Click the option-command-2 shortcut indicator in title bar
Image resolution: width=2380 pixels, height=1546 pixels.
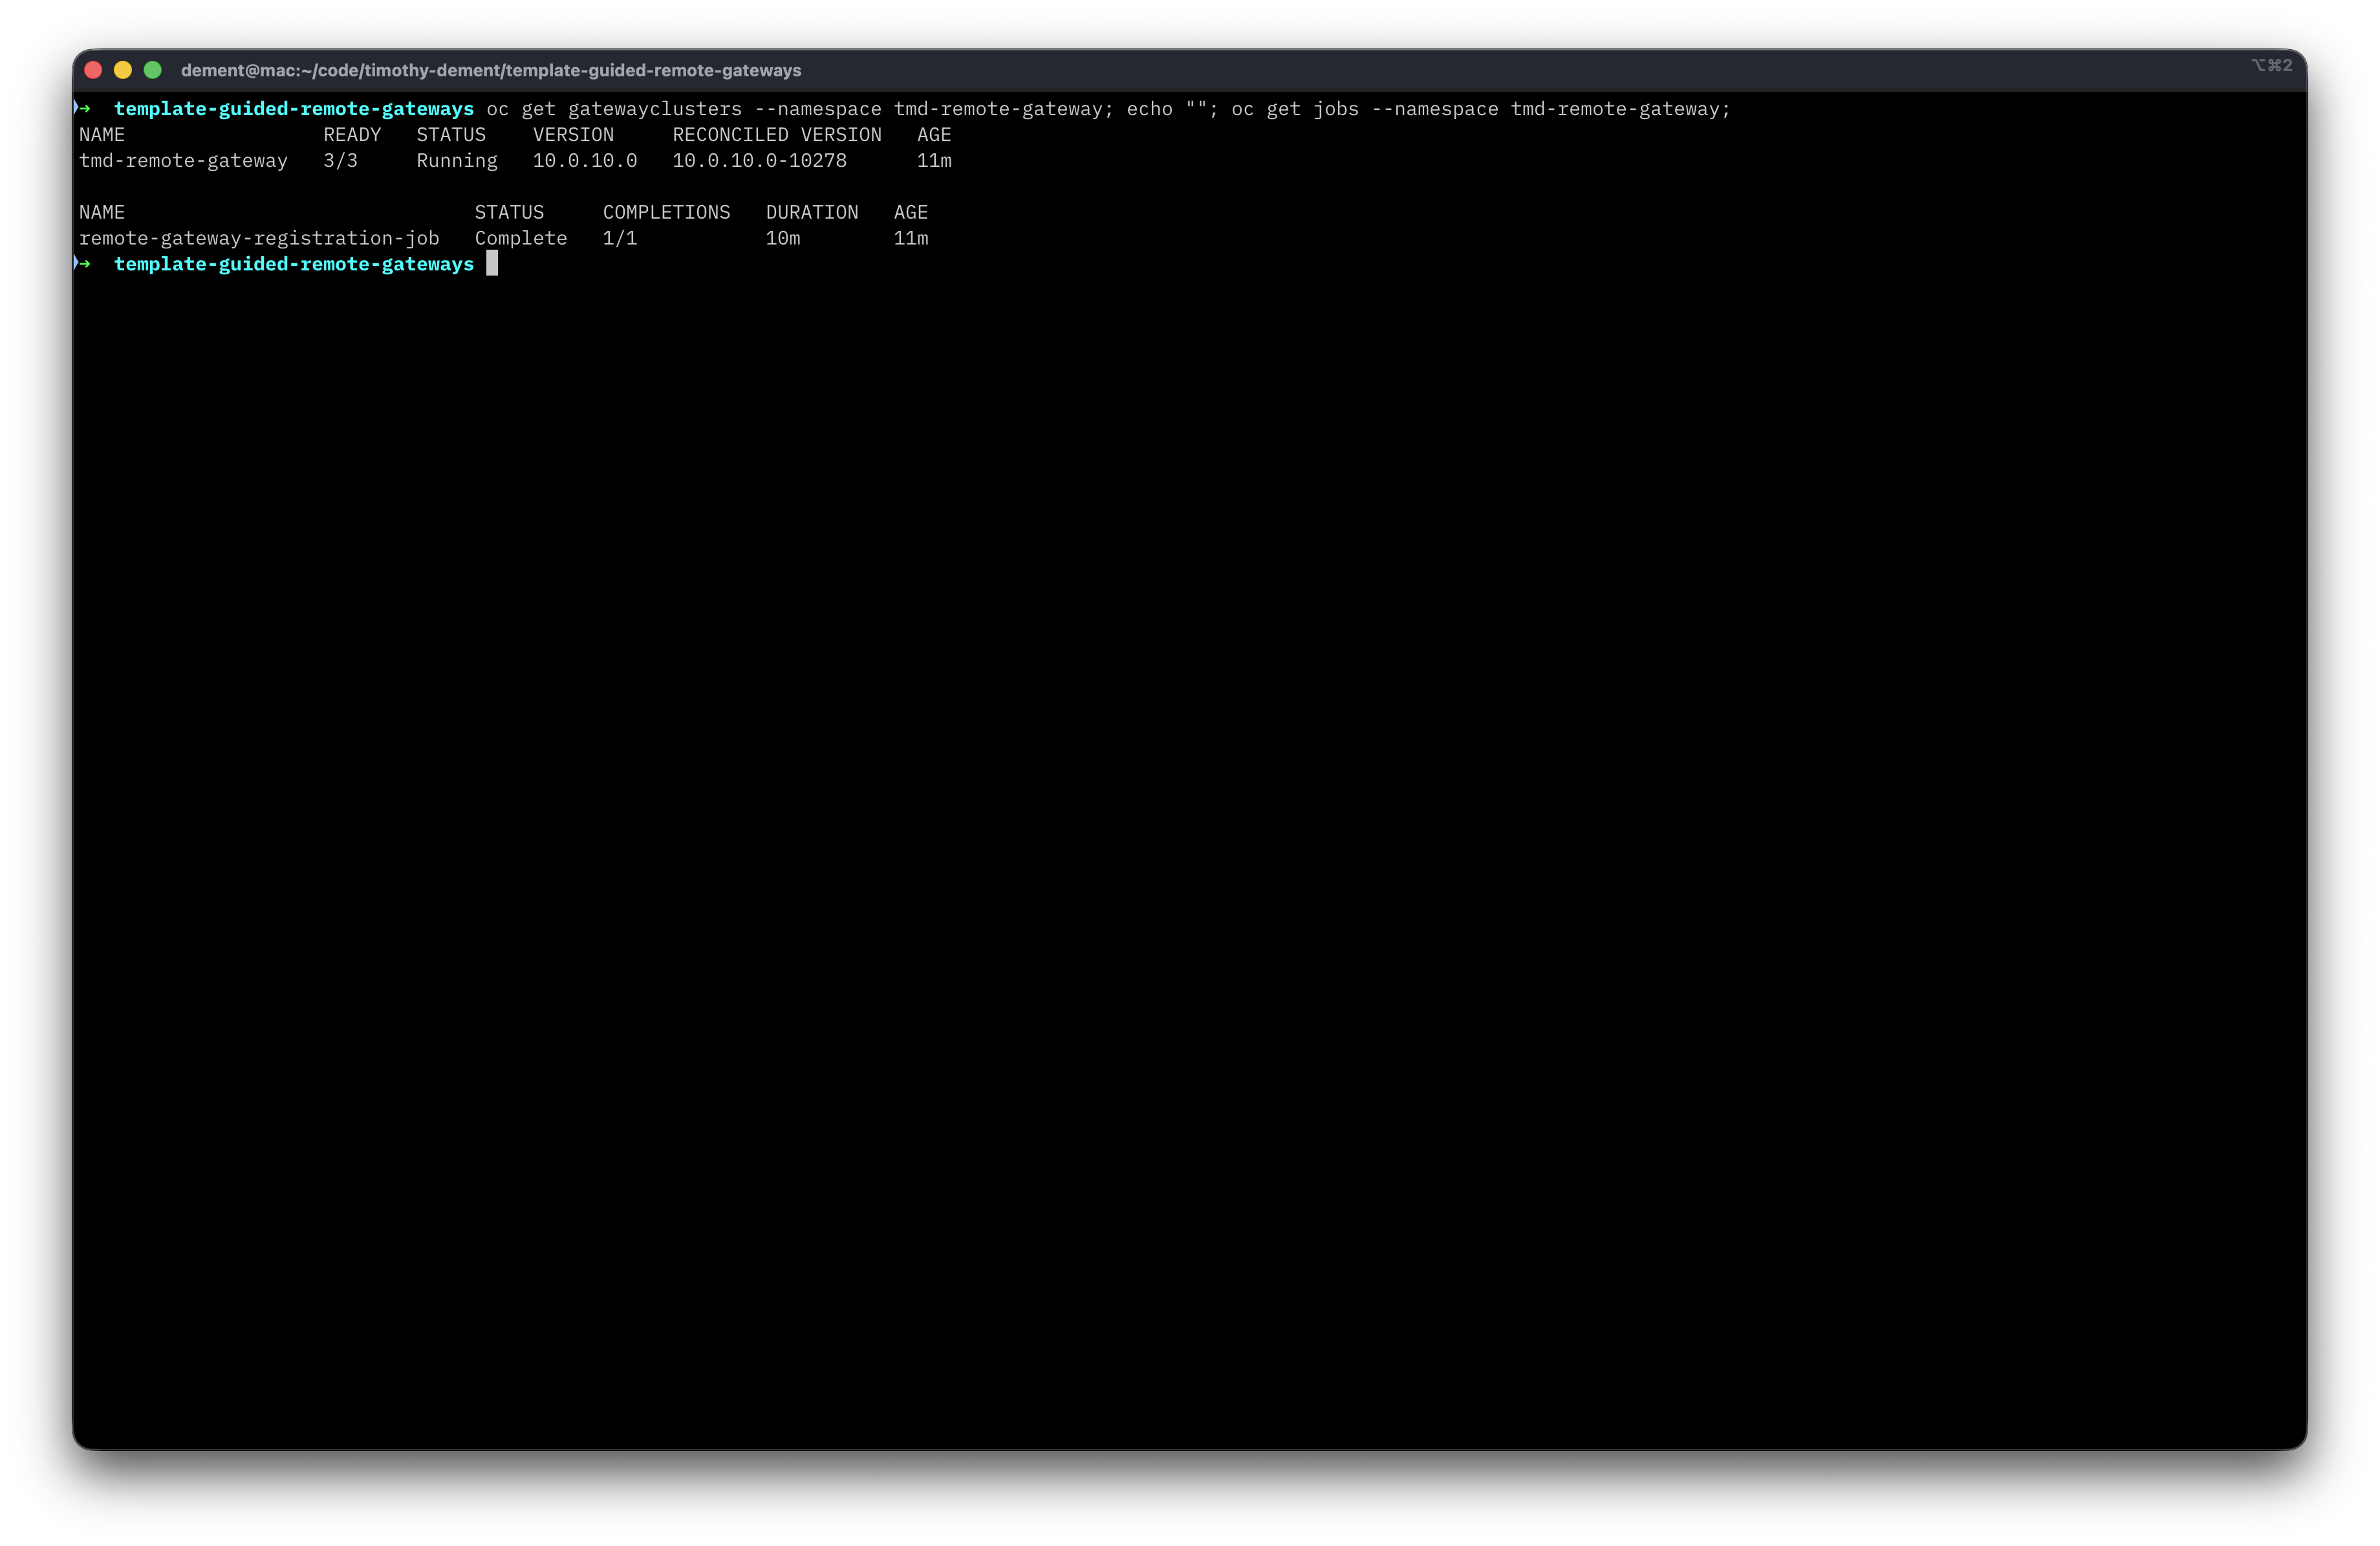point(2271,66)
